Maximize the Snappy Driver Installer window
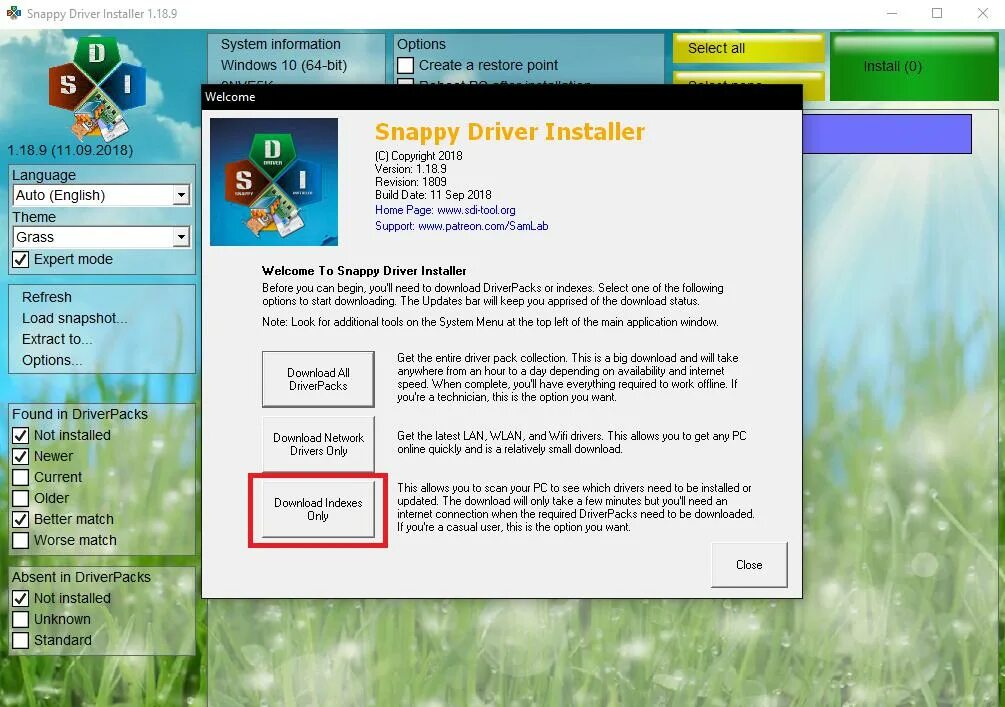This screenshot has width=1005, height=707. tap(937, 13)
